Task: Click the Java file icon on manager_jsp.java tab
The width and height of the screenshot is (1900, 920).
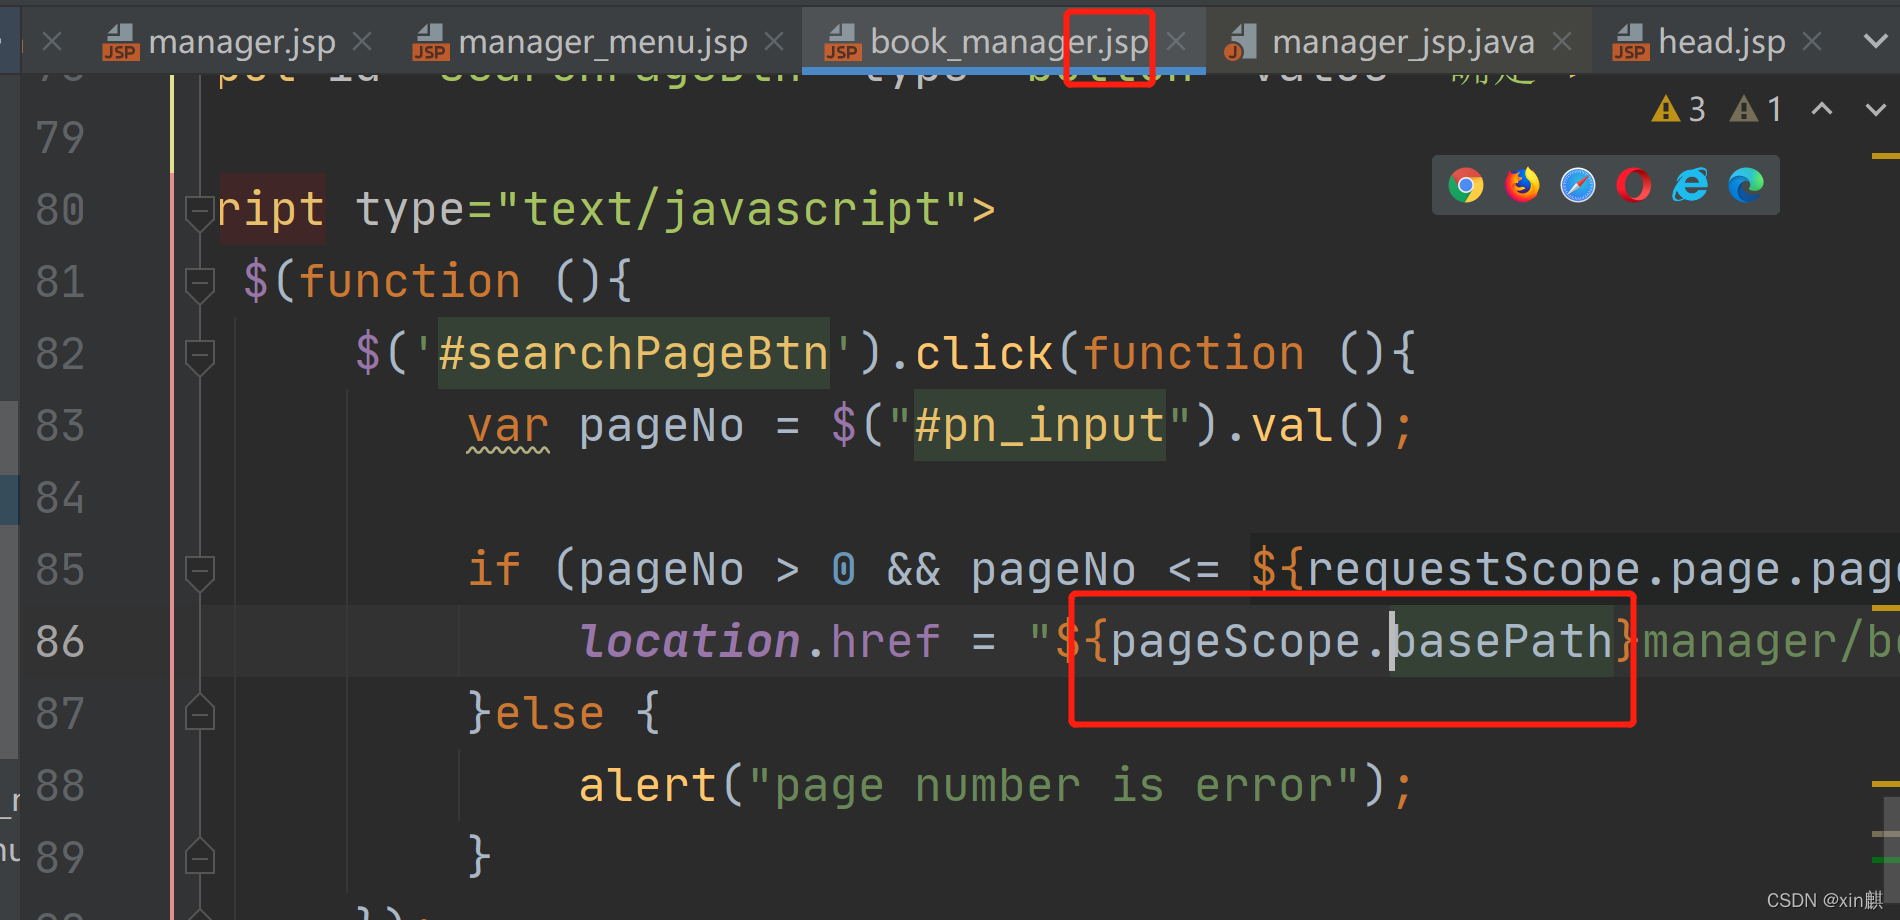Action: pyautogui.click(x=1240, y=43)
